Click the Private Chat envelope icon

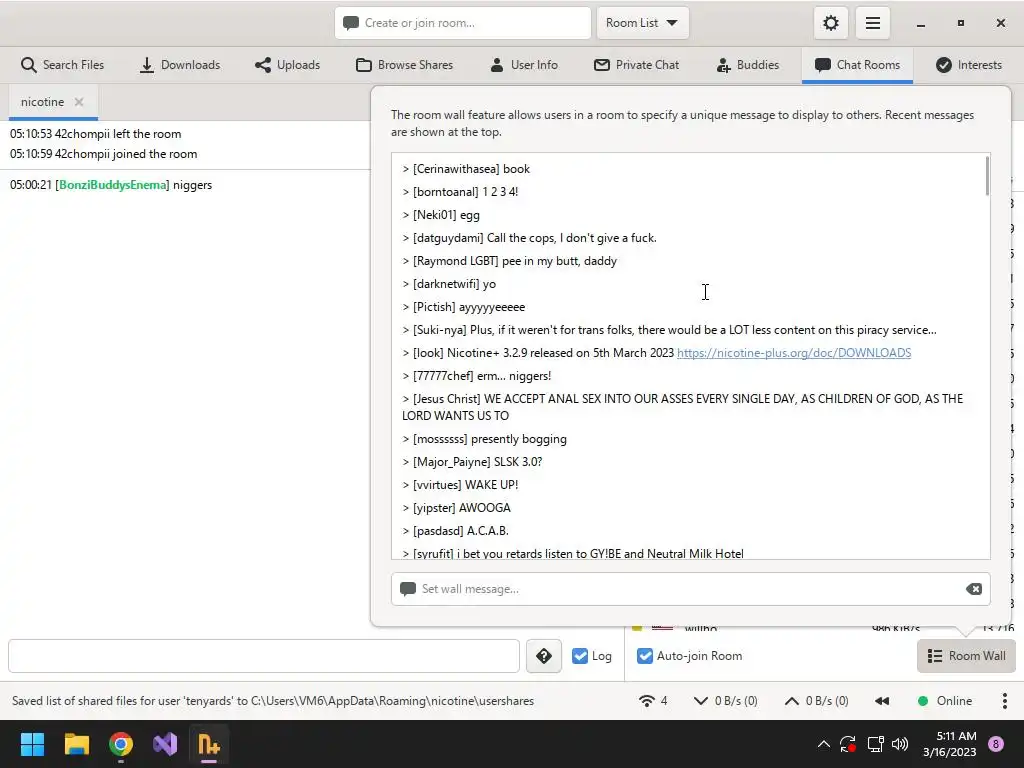[601, 65]
